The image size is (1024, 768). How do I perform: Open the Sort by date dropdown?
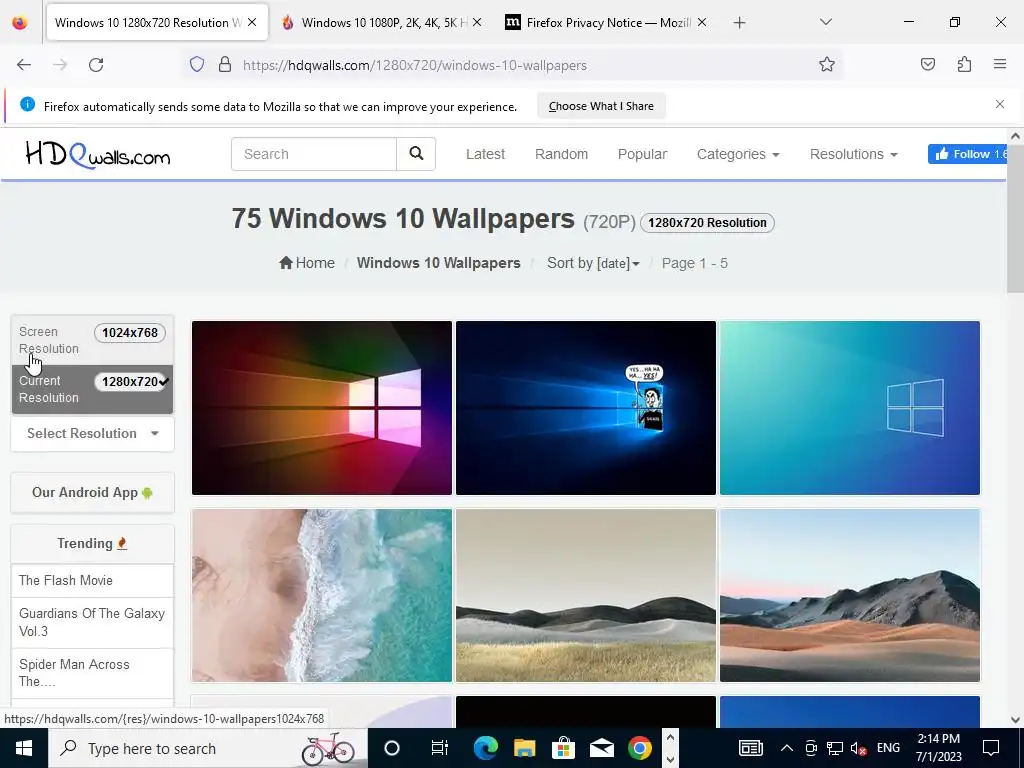(x=593, y=263)
